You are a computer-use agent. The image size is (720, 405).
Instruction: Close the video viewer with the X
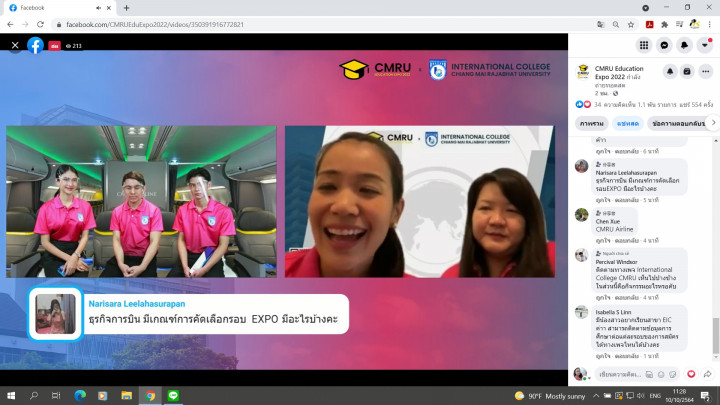tap(15, 45)
